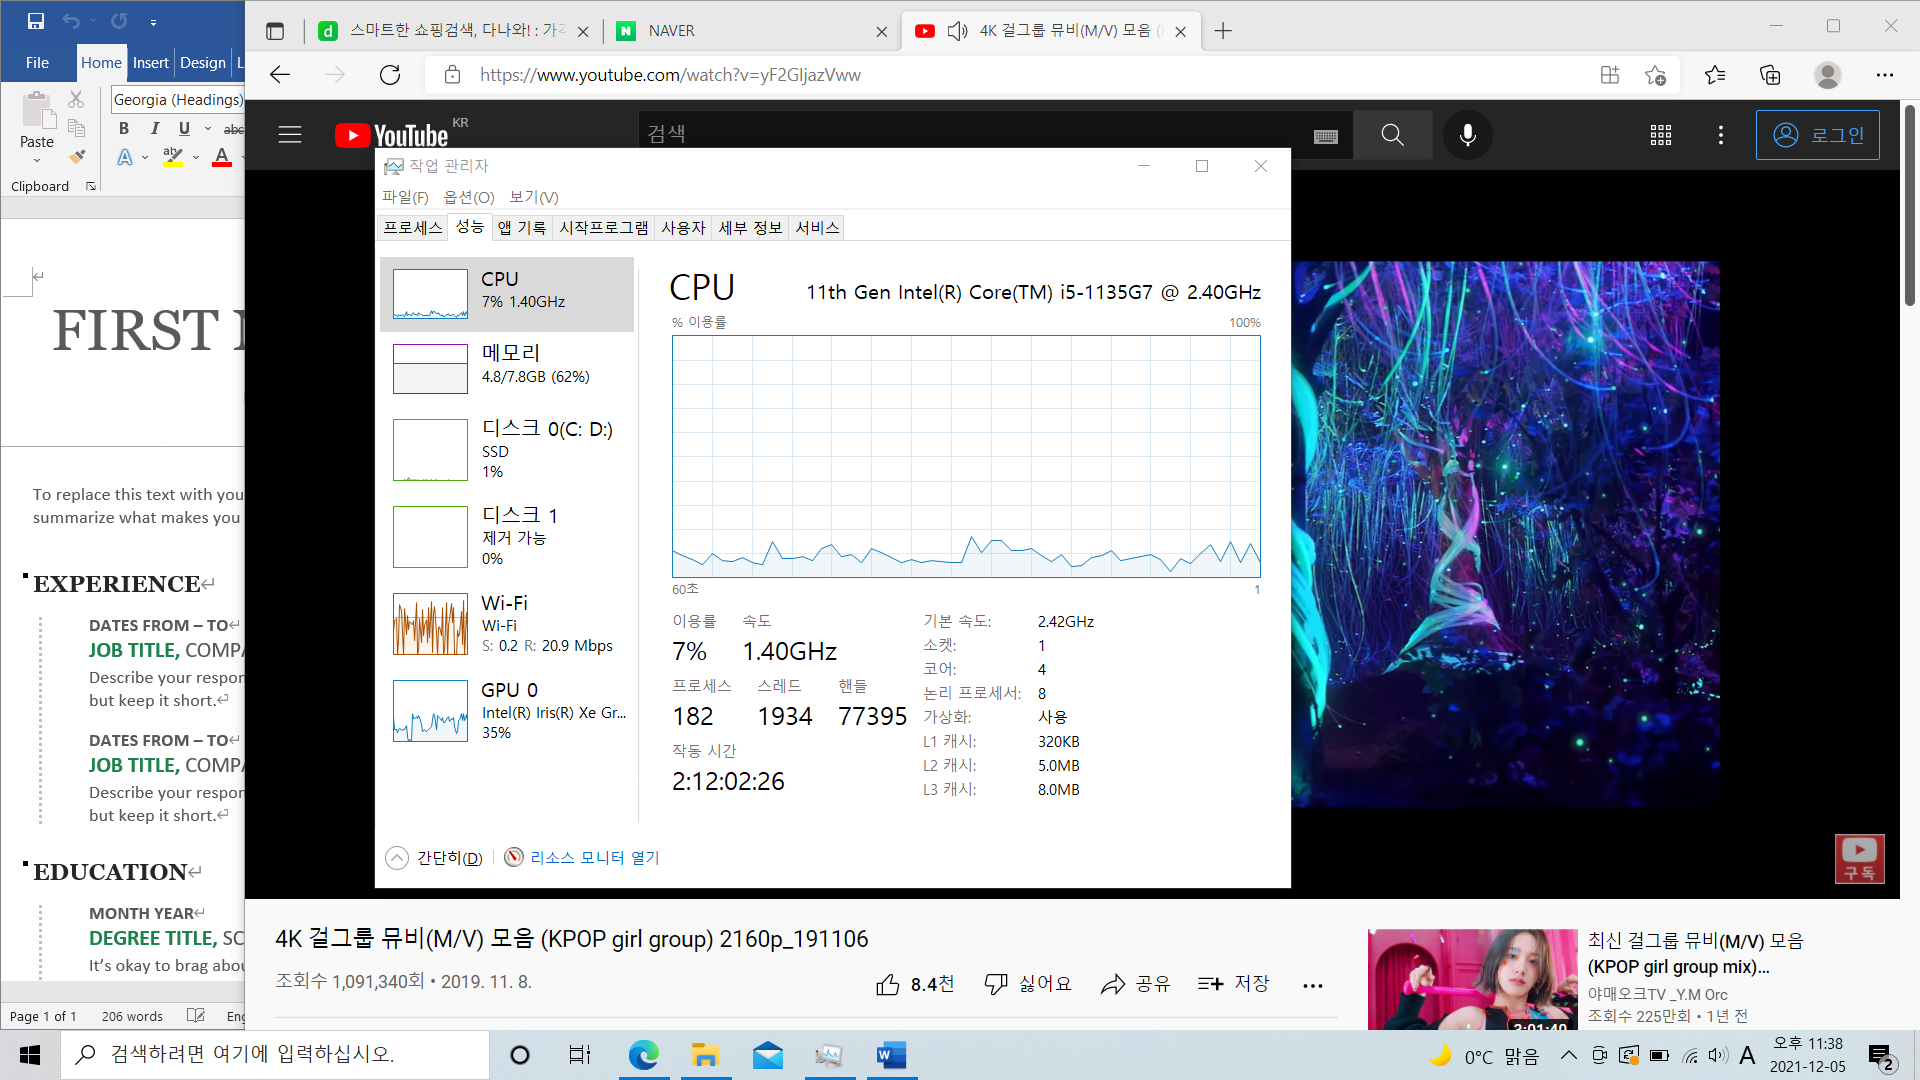
Task: Click the browser refresh icon
Action: point(390,75)
